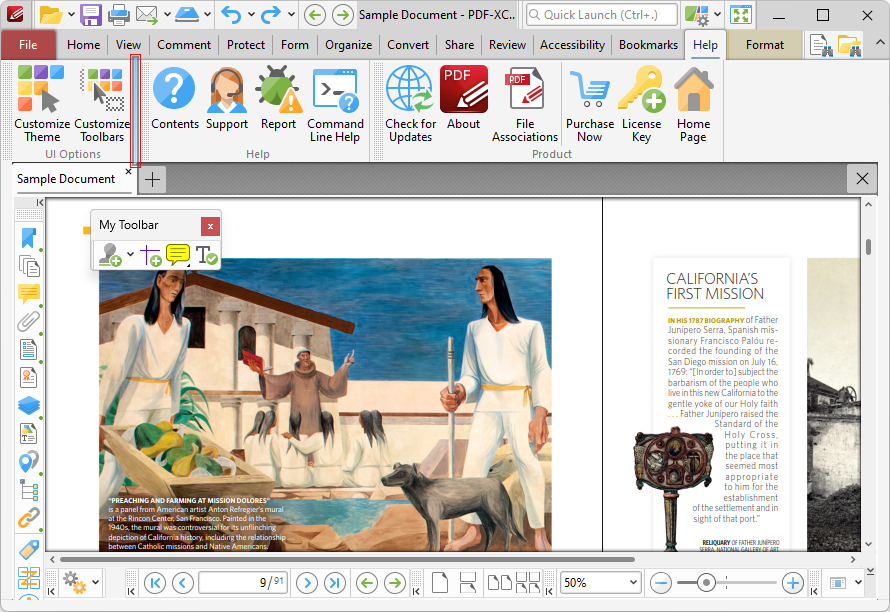Click the zoom slider handle
The width and height of the screenshot is (890, 612).
click(706, 582)
